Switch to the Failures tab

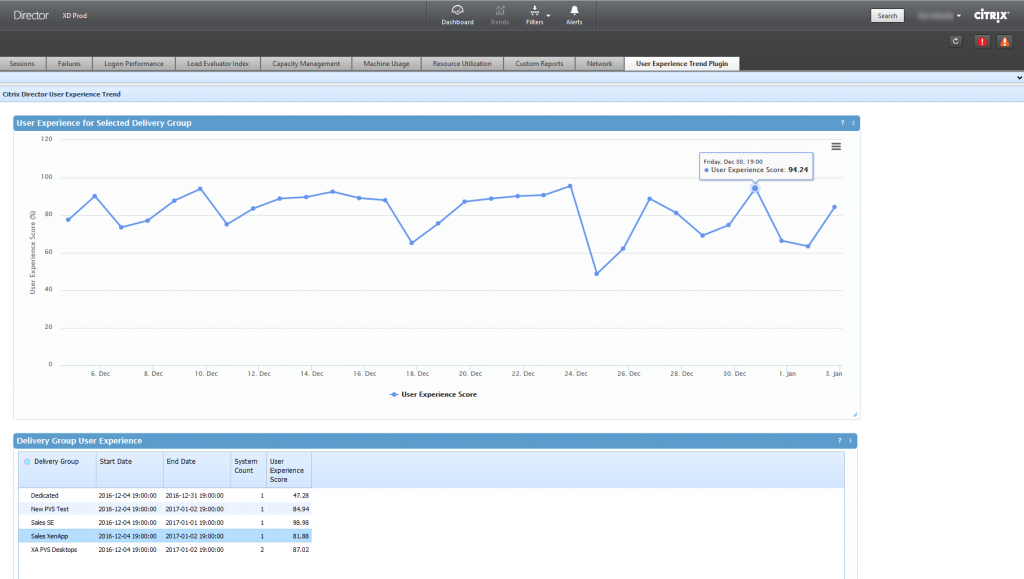(x=69, y=63)
